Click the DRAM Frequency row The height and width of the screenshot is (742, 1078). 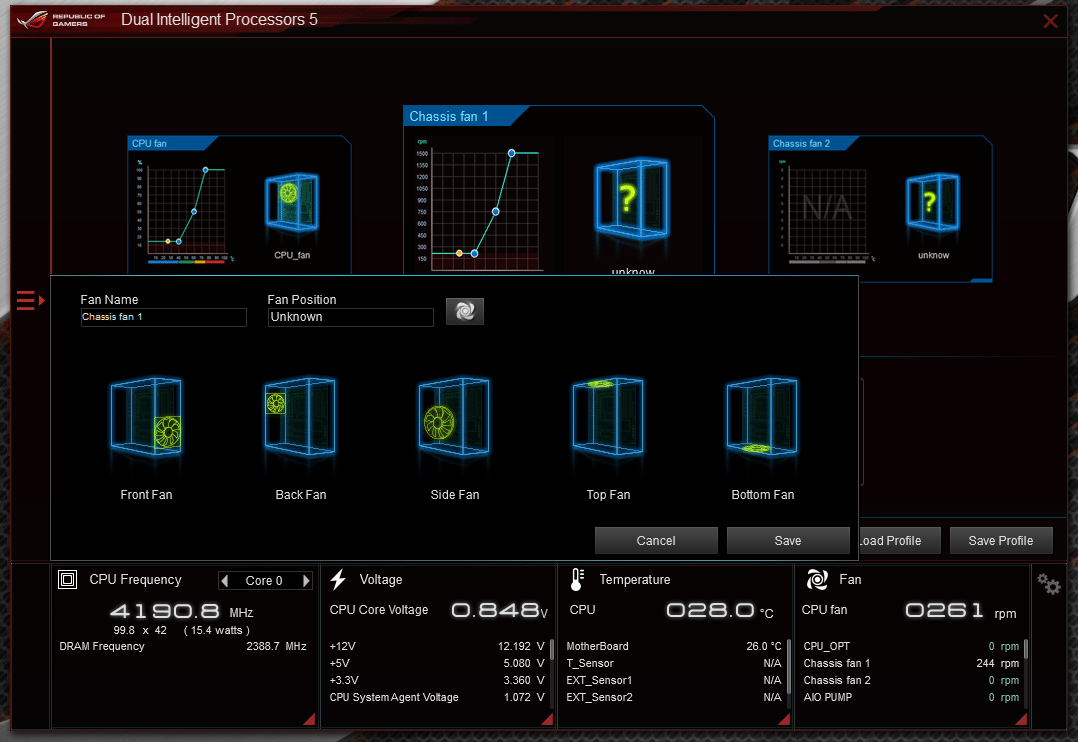[183, 646]
